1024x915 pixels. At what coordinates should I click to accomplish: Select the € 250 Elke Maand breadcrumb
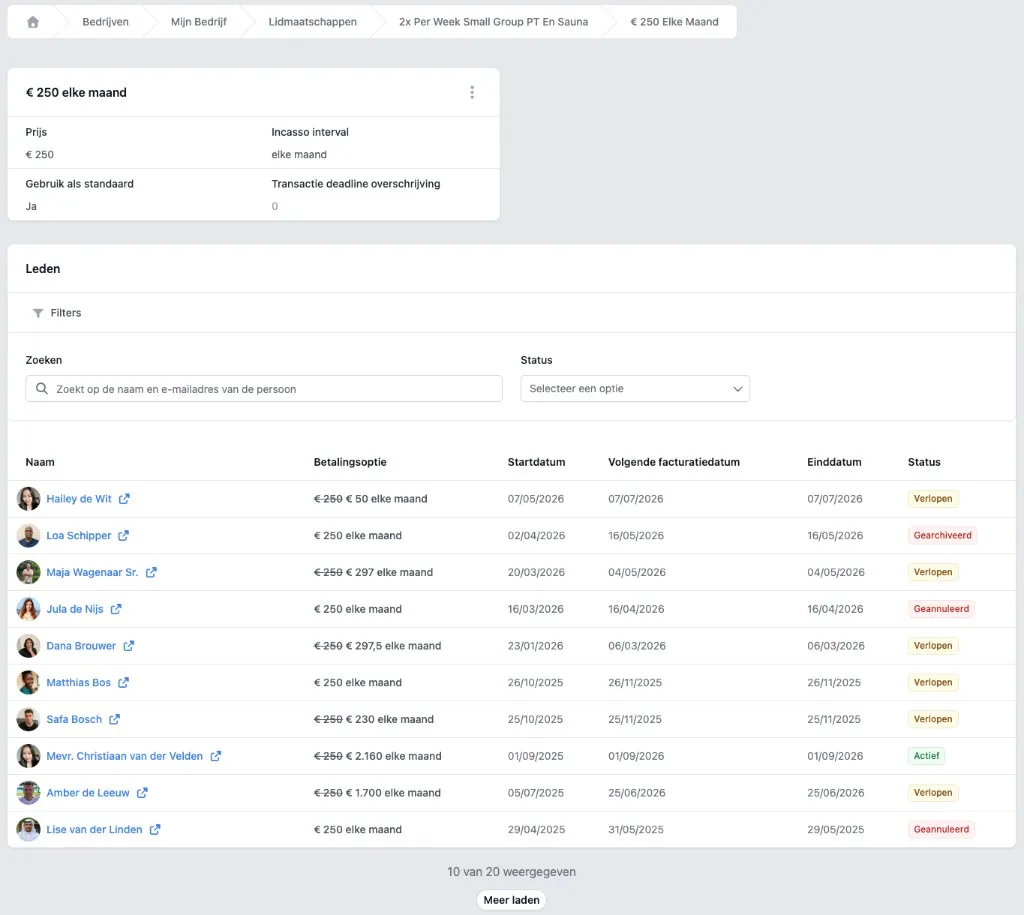[674, 22]
